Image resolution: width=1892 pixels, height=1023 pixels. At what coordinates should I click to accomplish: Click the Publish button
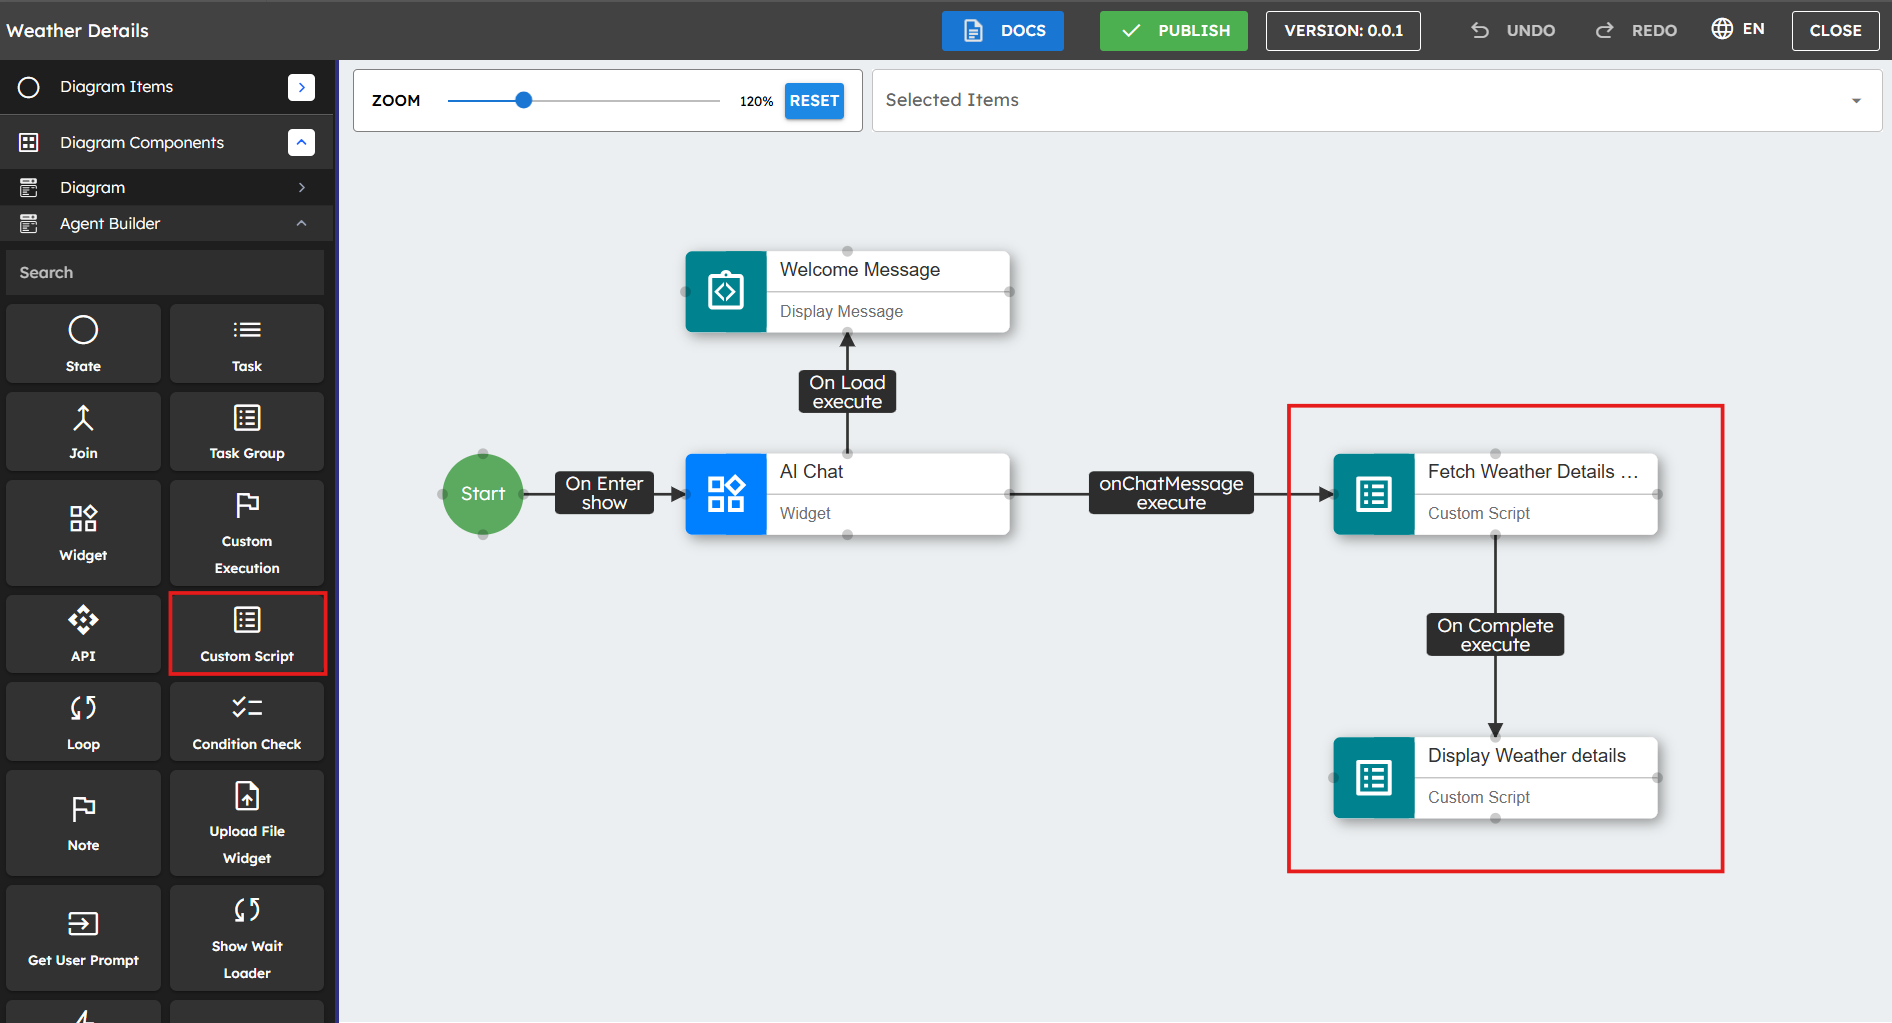[x=1173, y=31]
